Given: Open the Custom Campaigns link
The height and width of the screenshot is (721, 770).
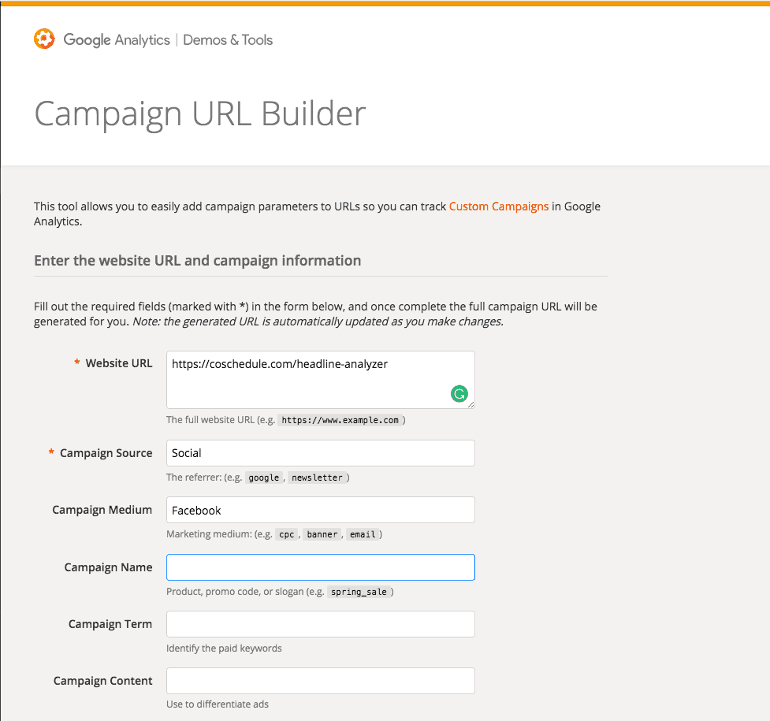Looking at the screenshot, I should 498,206.
